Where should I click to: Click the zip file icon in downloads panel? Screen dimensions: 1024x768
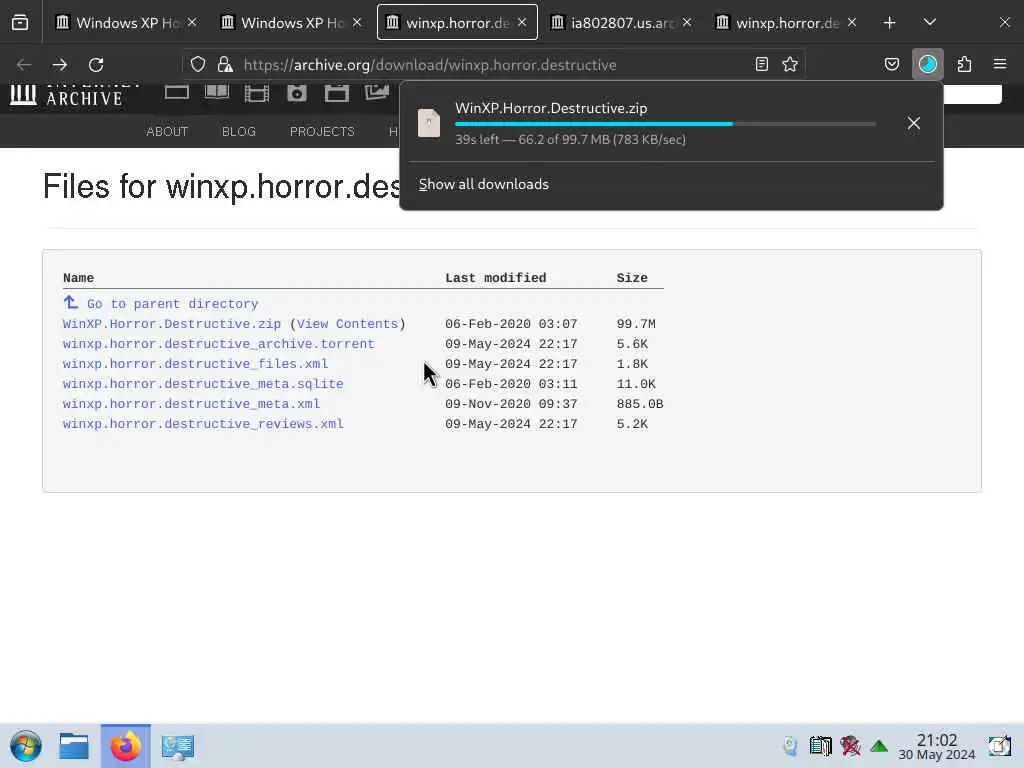pyautogui.click(x=429, y=123)
